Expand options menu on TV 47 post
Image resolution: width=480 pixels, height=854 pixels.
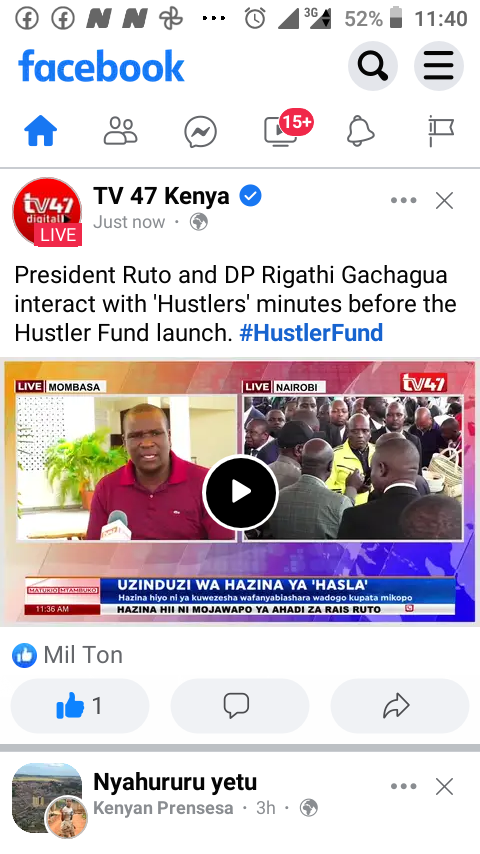[x=404, y=200]
